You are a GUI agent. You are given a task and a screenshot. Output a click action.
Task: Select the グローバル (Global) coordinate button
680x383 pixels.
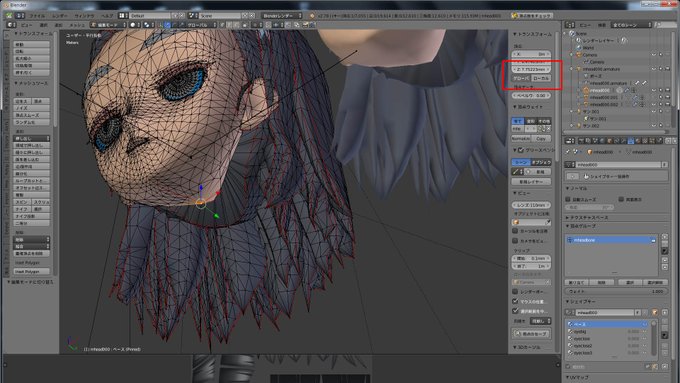[521, 79]
